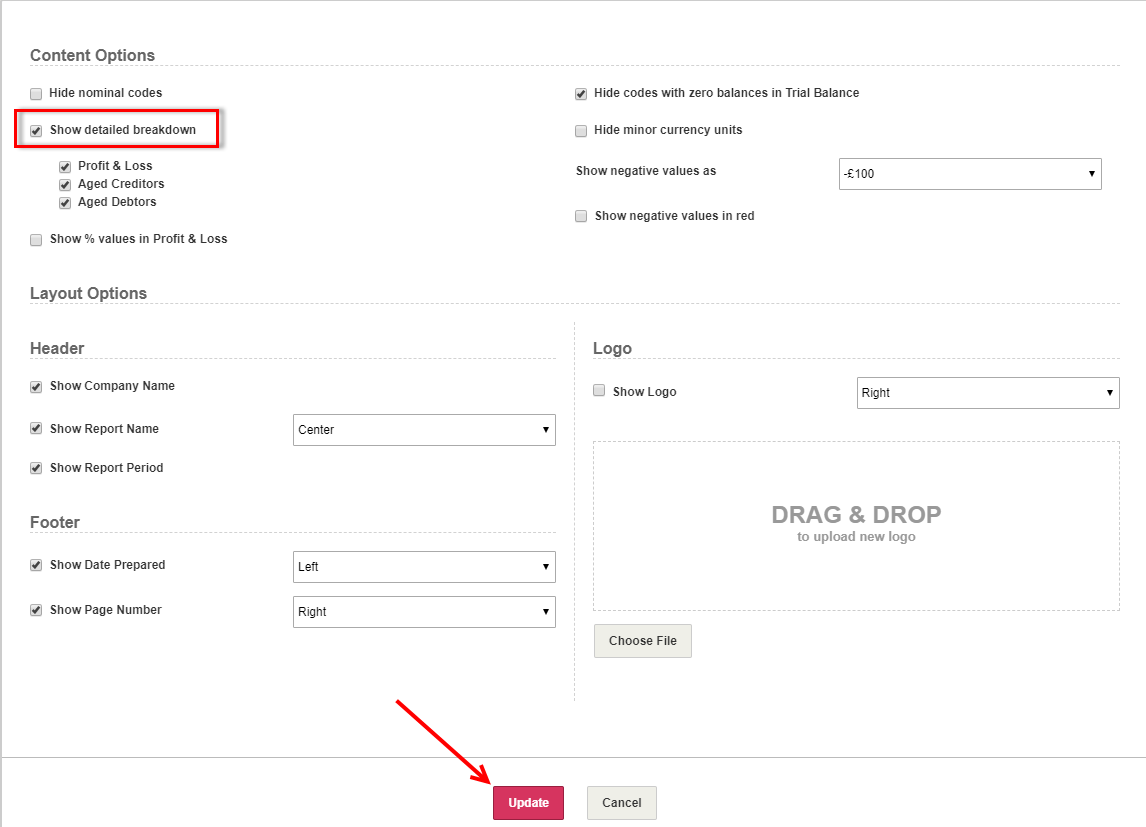Toggle the Profit & Loss breakdown checkbox
Image resolution: width=1146 pixels, height=827 pixels.
[x=65, y=167]
